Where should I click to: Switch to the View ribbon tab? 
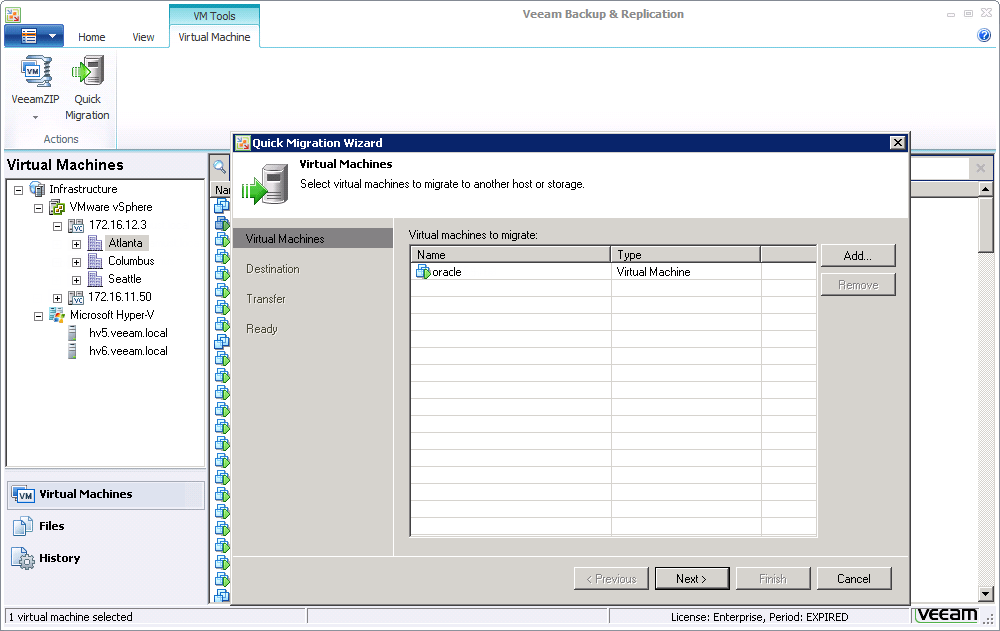(143, 37)
